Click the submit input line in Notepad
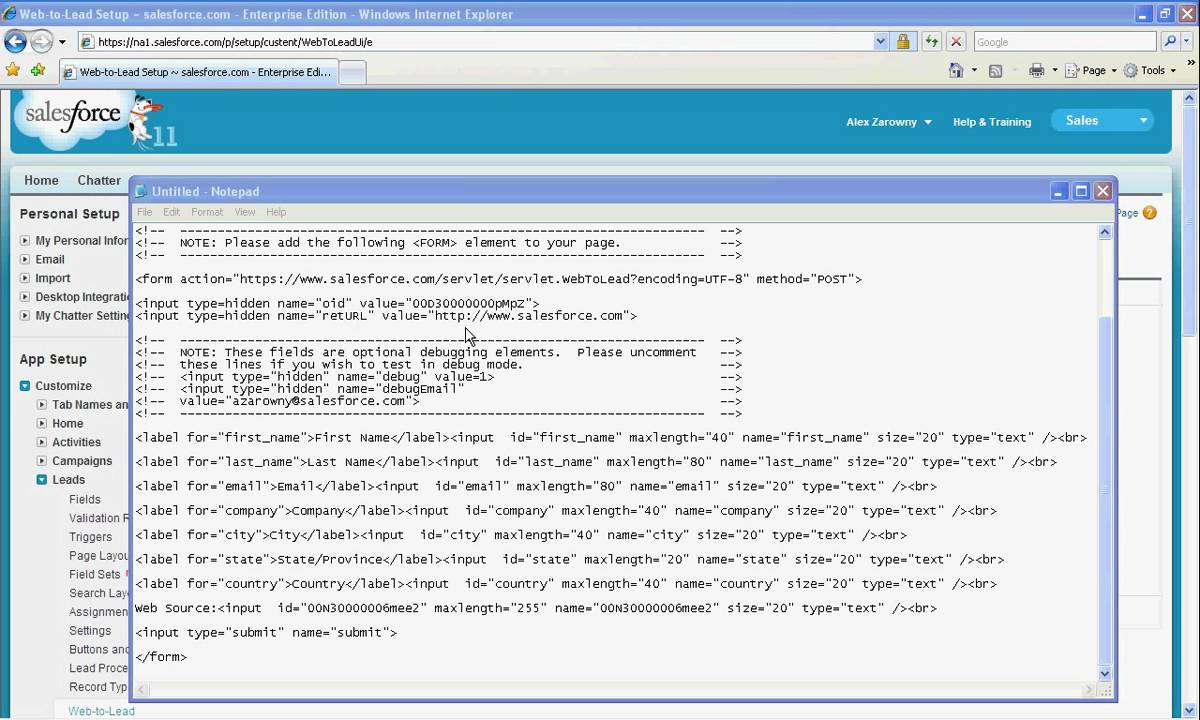 point(266,632)
